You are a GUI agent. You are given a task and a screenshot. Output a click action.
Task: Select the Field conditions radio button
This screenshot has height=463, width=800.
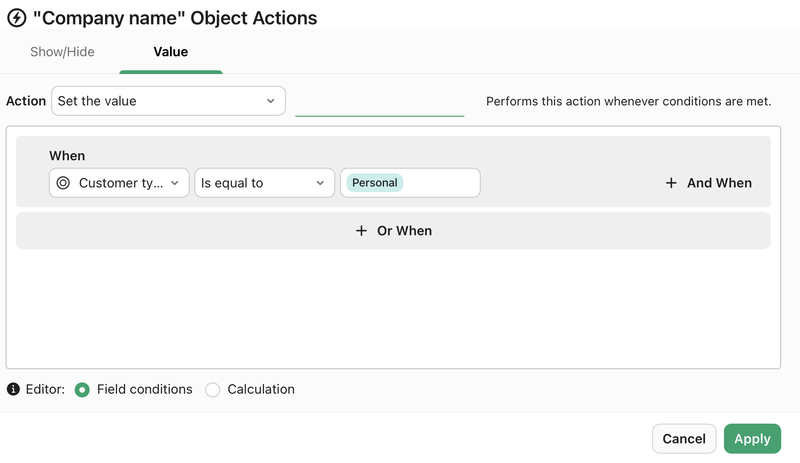click(82, 390)
